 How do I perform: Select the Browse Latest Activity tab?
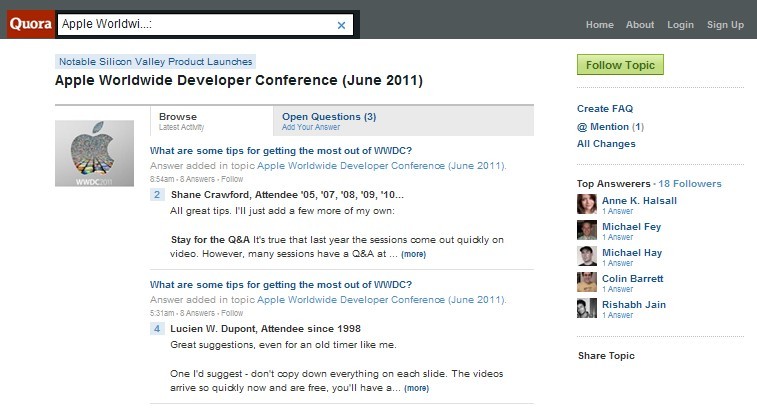pyautogui.click(x=212, y=121)
